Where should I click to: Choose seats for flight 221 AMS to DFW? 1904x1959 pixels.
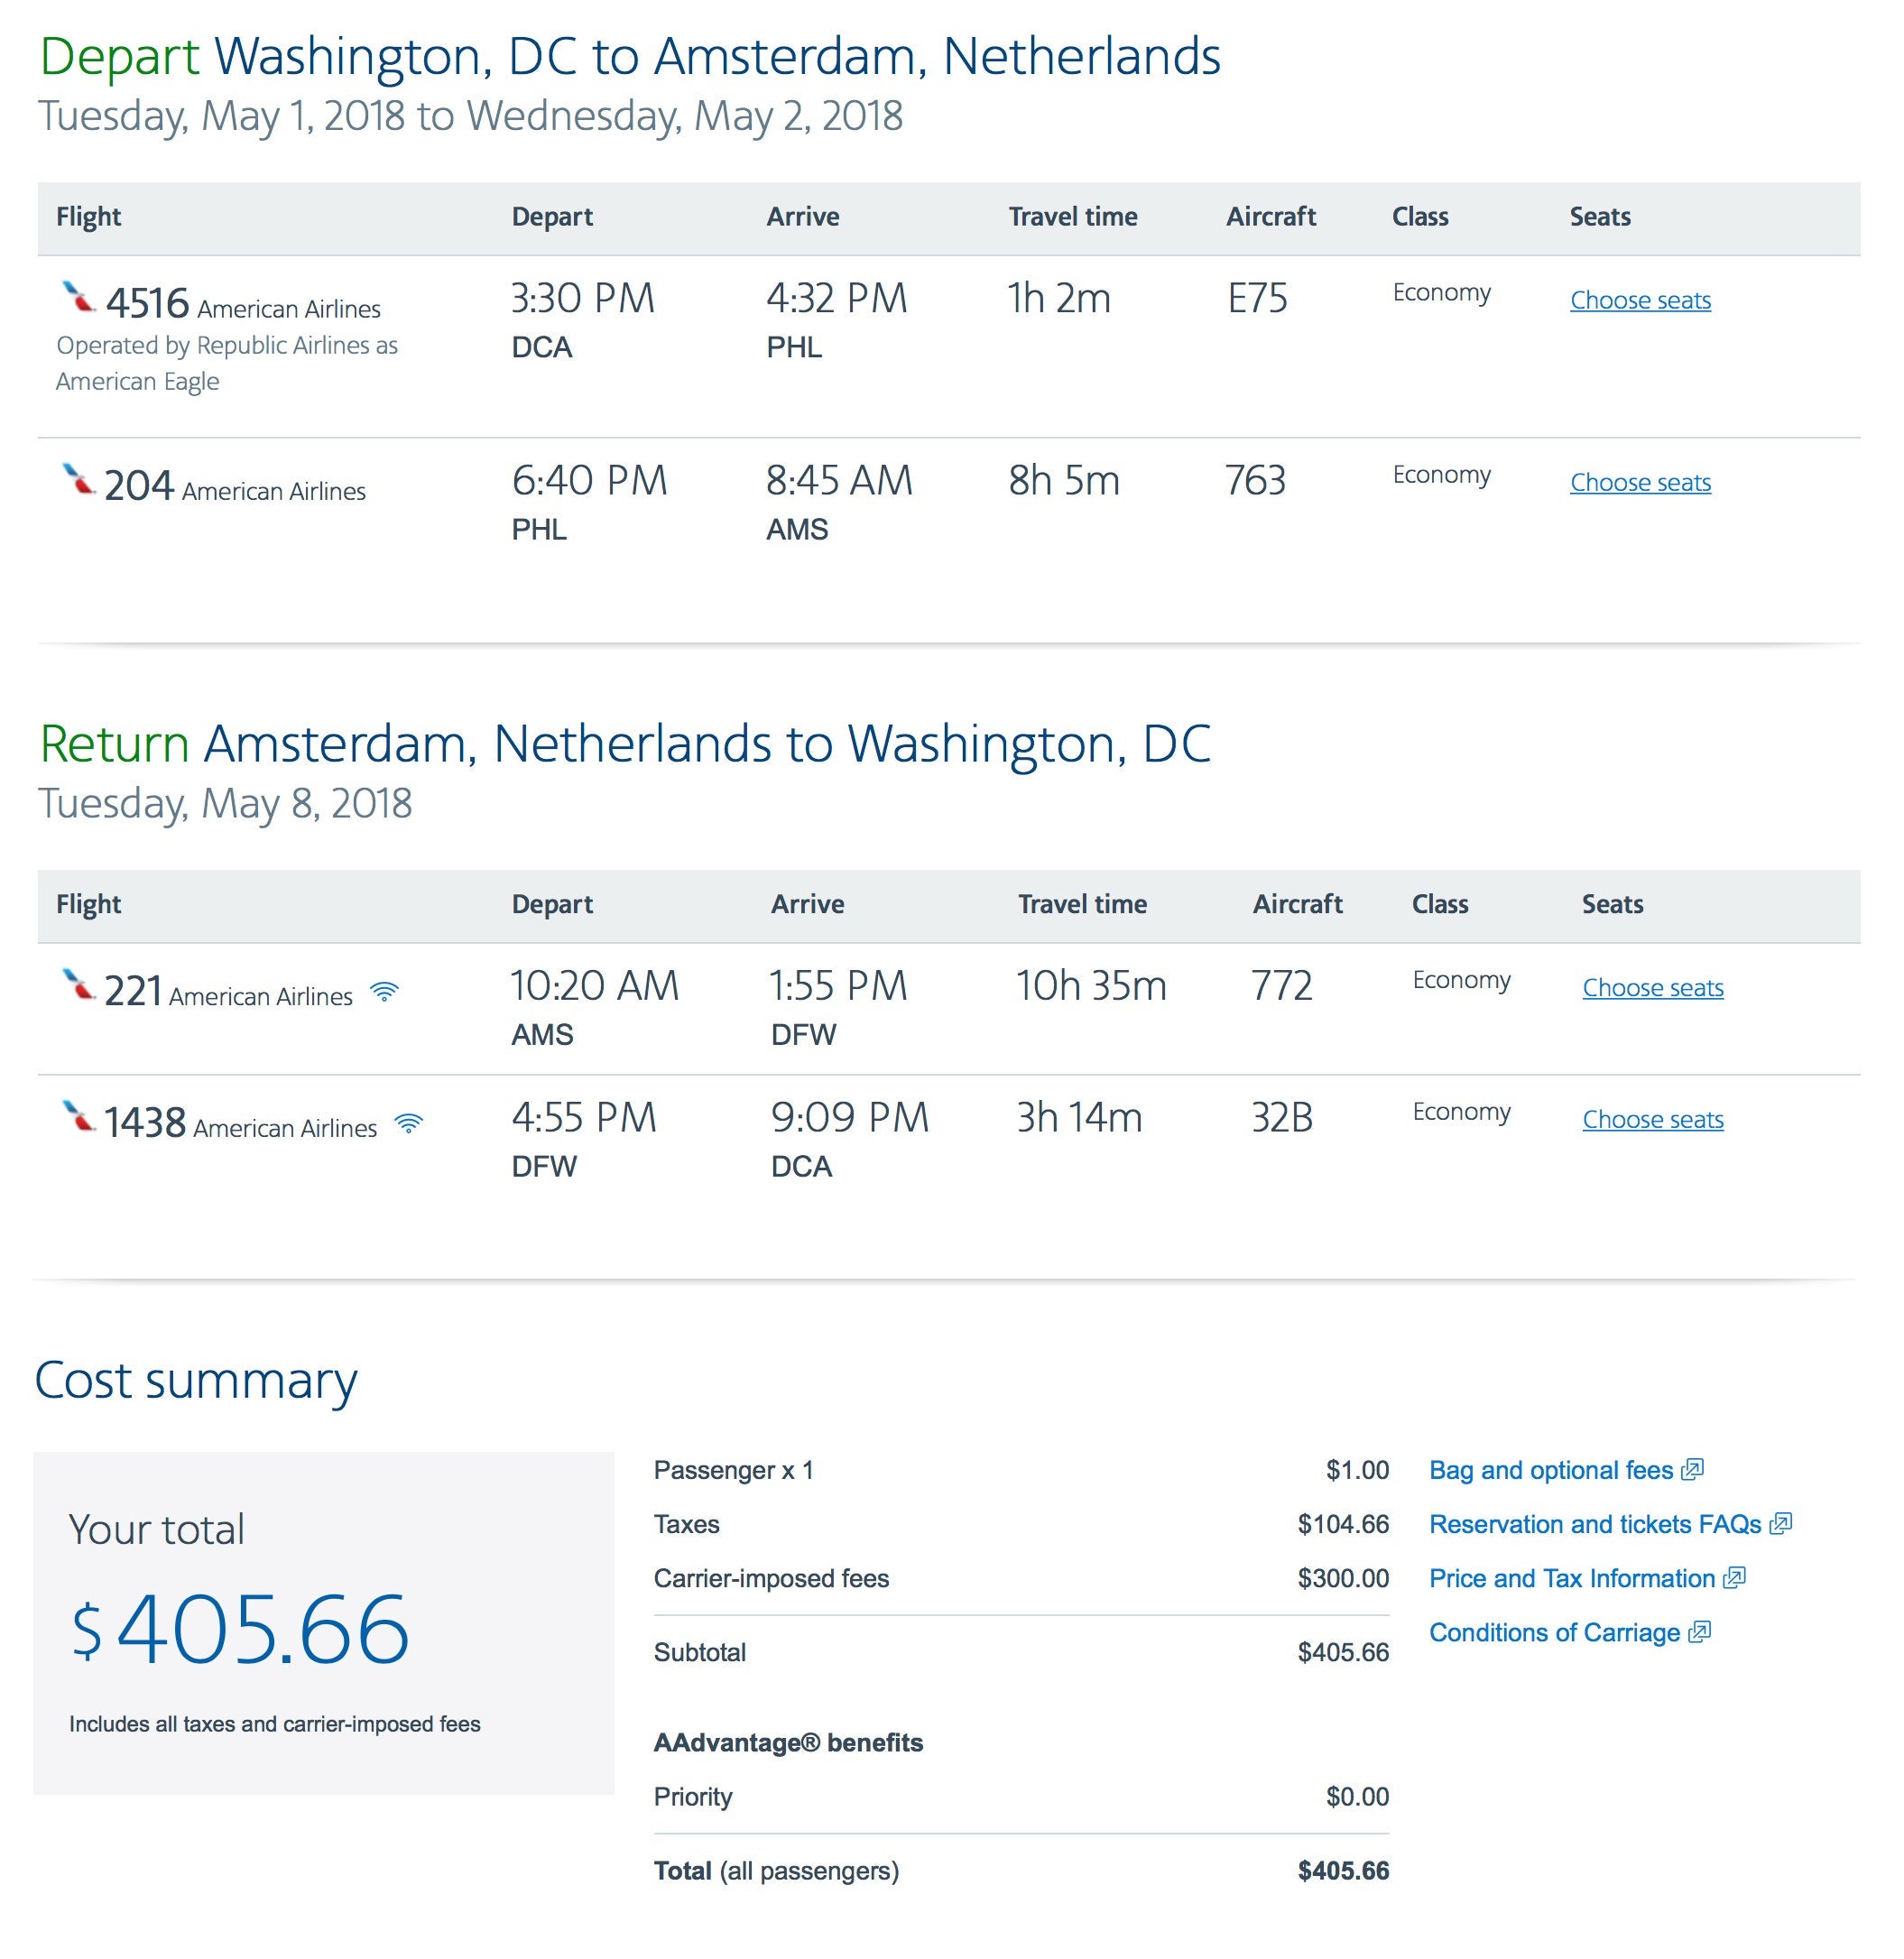coord(1652,987)
